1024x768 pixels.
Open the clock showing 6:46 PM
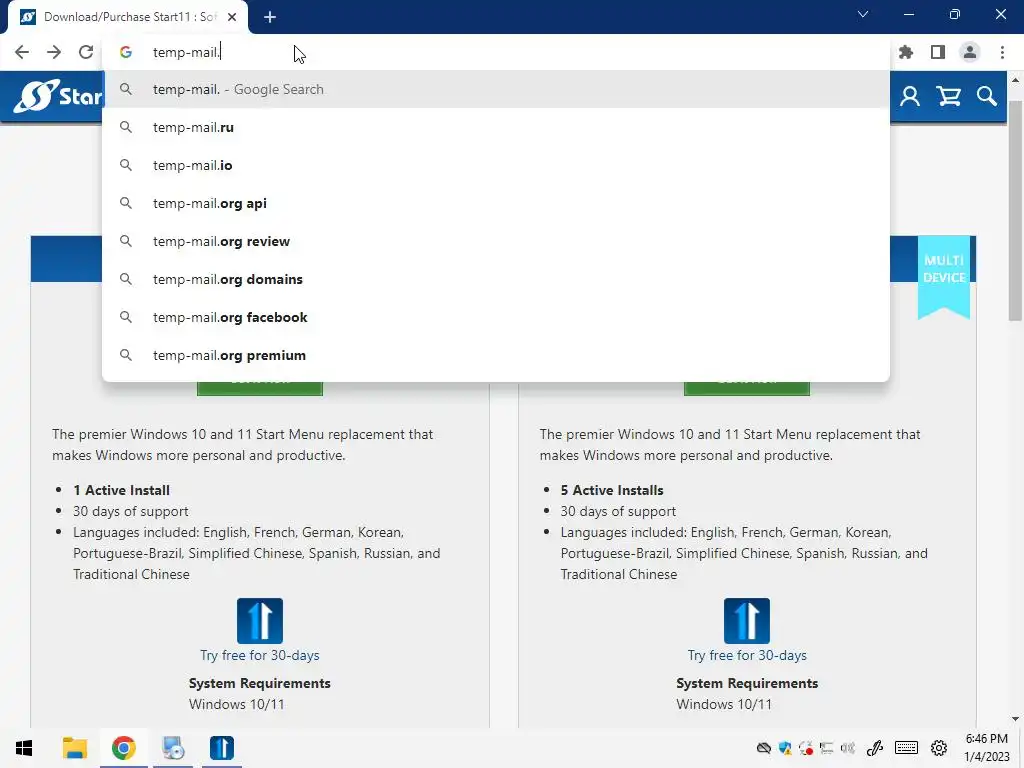click(x=987, y=748)
